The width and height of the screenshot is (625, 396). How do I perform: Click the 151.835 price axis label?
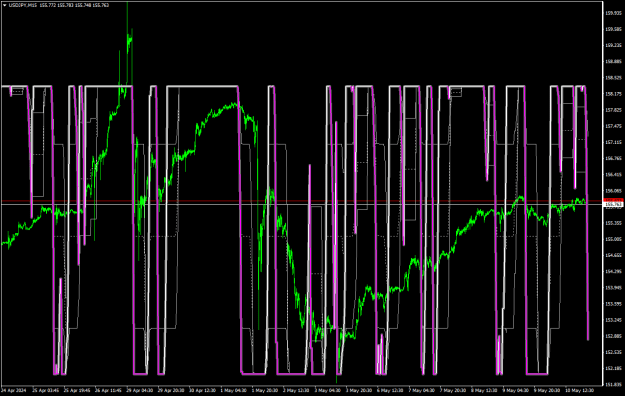coord(613,384)
